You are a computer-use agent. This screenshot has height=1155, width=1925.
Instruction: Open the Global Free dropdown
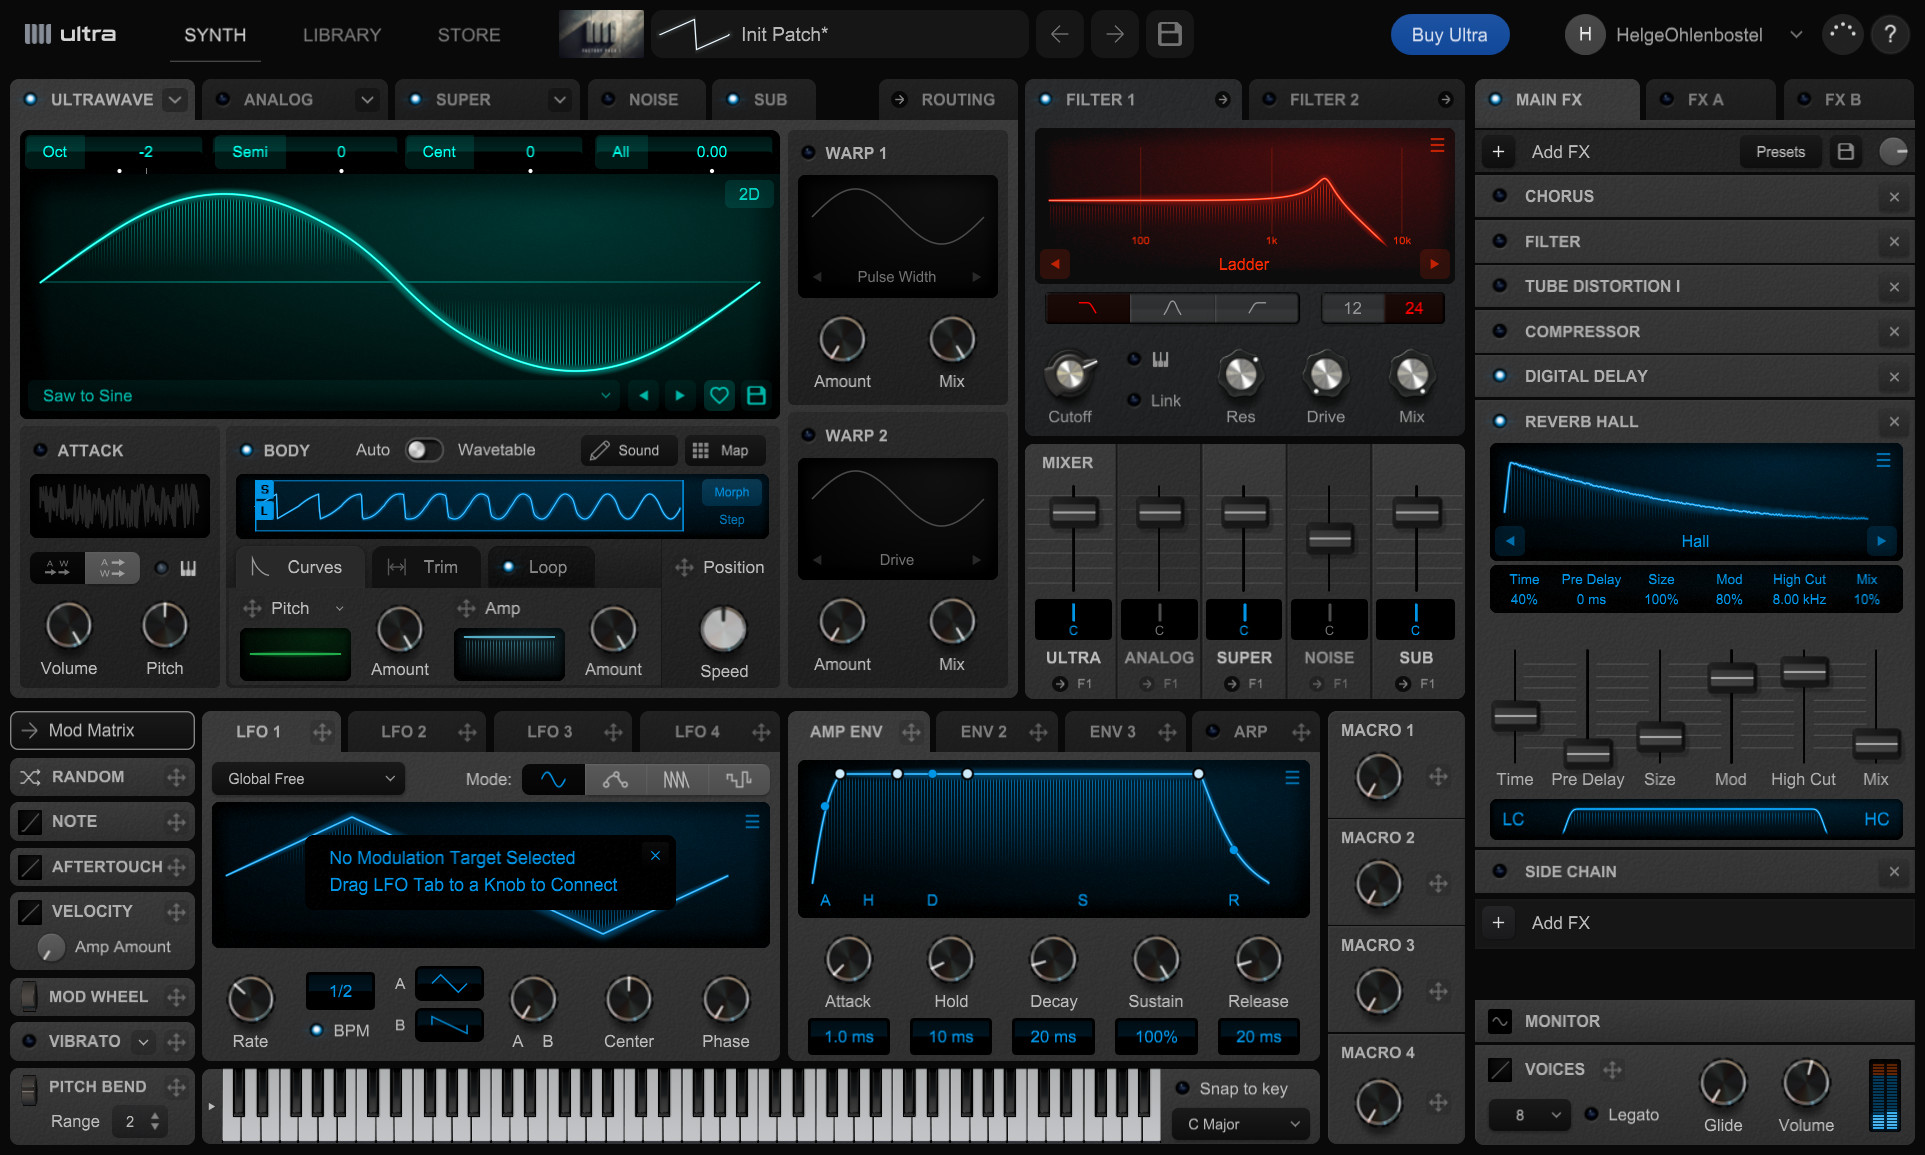pyautogui.click(x=309, y=779)
